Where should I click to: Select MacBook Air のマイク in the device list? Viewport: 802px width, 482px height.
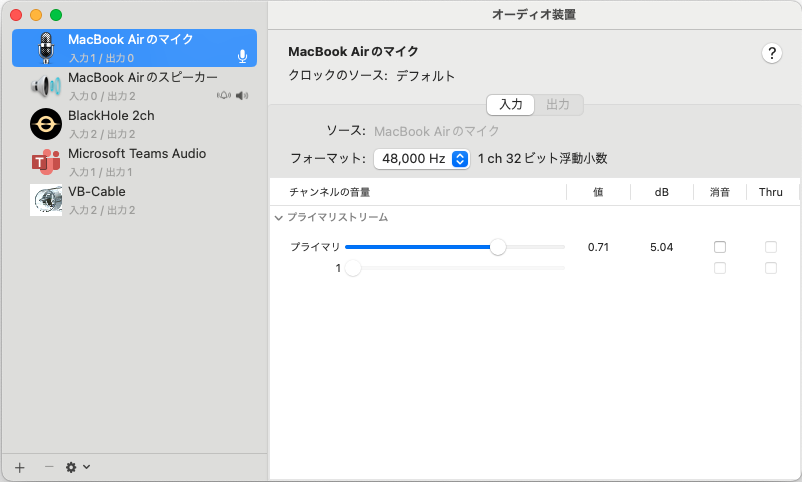point(135,48)
